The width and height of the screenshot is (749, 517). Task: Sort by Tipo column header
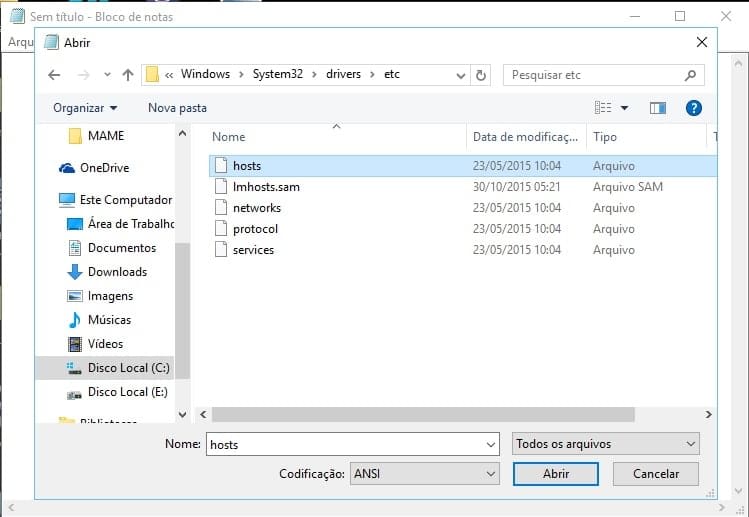coord(646,137)
